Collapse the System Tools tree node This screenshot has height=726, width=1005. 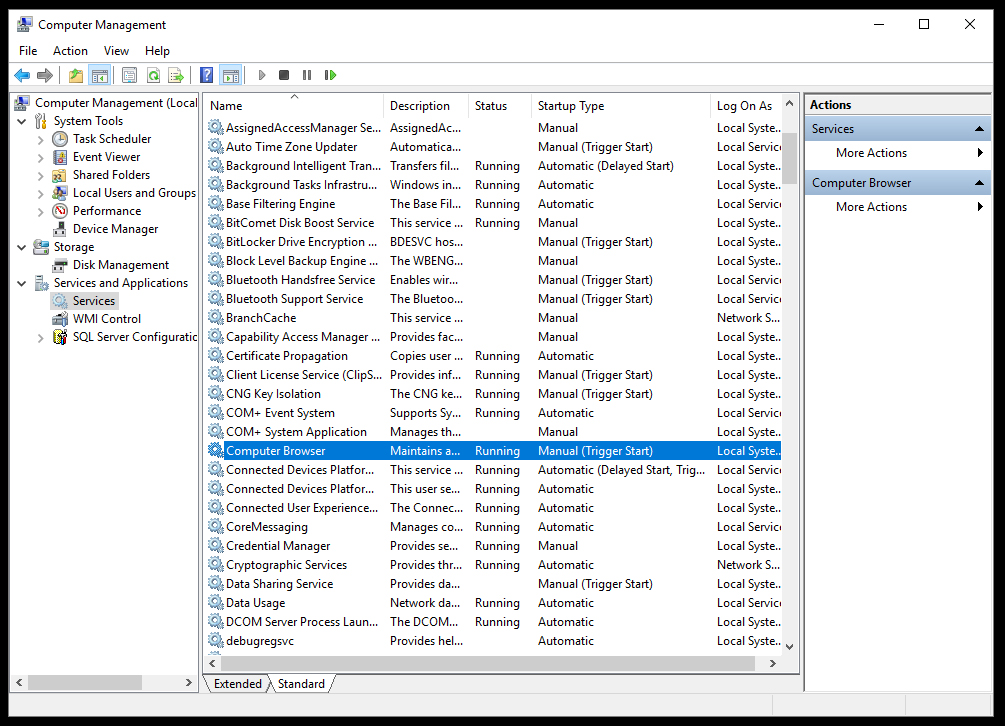coord(22,121)
